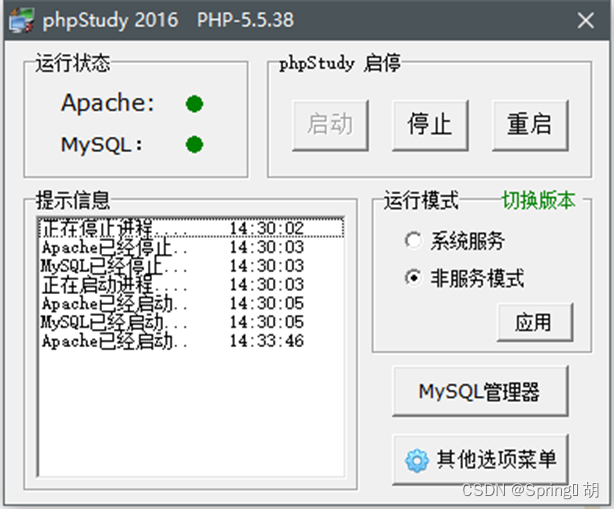Click the green MySQL status indicator
This screenshot has height=509, width=614.
(194, 144)
